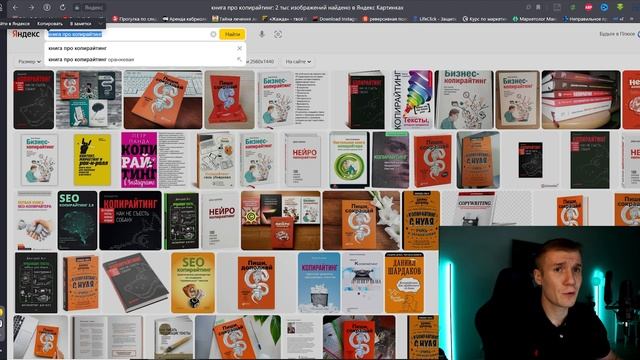Open the stack of red and white books thumbnail
Viewport: 640px width, 360px height.
(x=581, y=100)
